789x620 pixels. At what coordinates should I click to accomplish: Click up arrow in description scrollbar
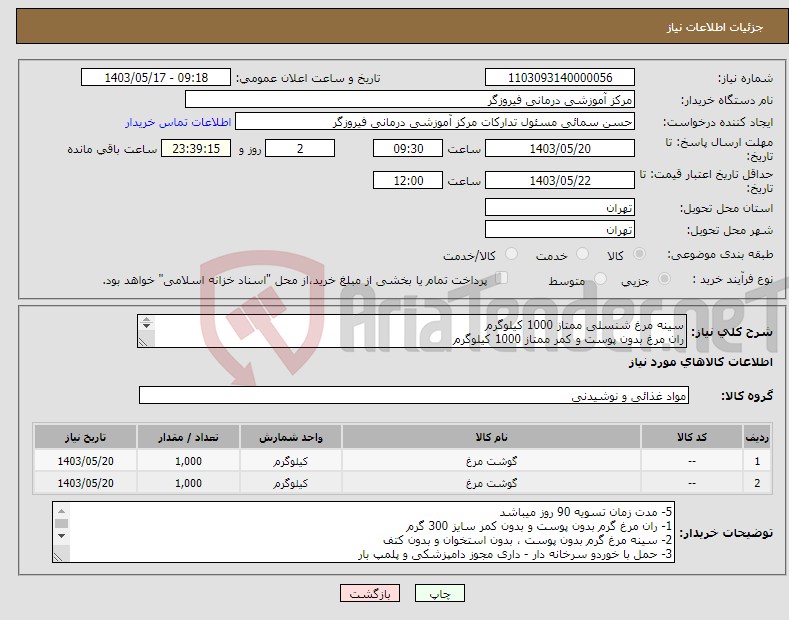tap(146, 319)
